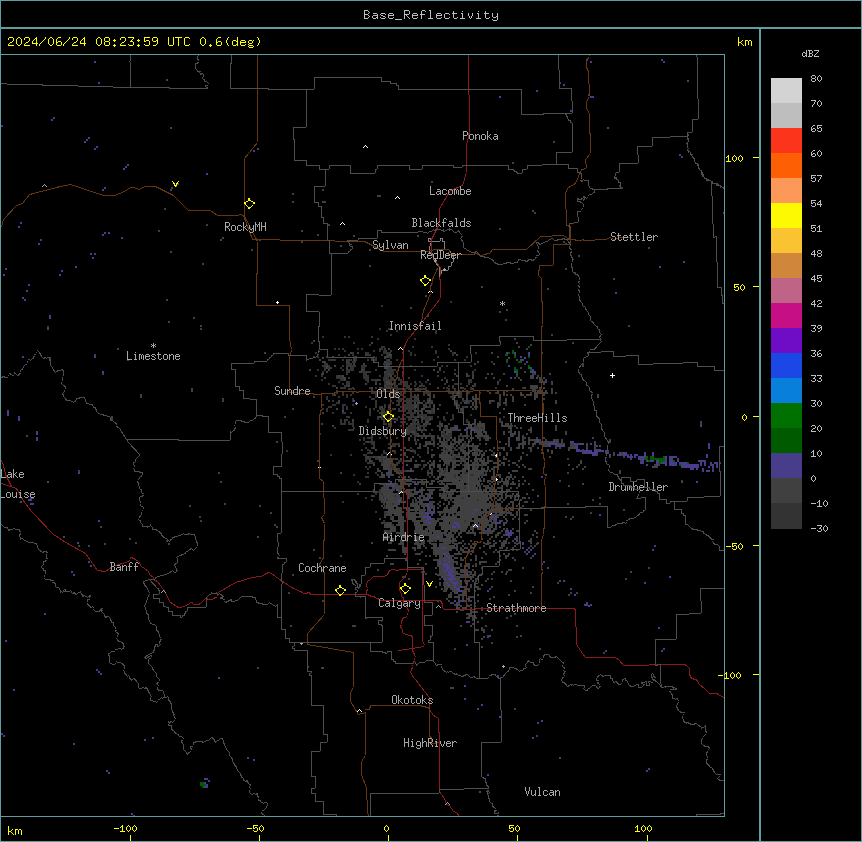Click the Ponoka town label
This screenshot has width=862, height=842.
pyautogui.click(x=480, y=136)
